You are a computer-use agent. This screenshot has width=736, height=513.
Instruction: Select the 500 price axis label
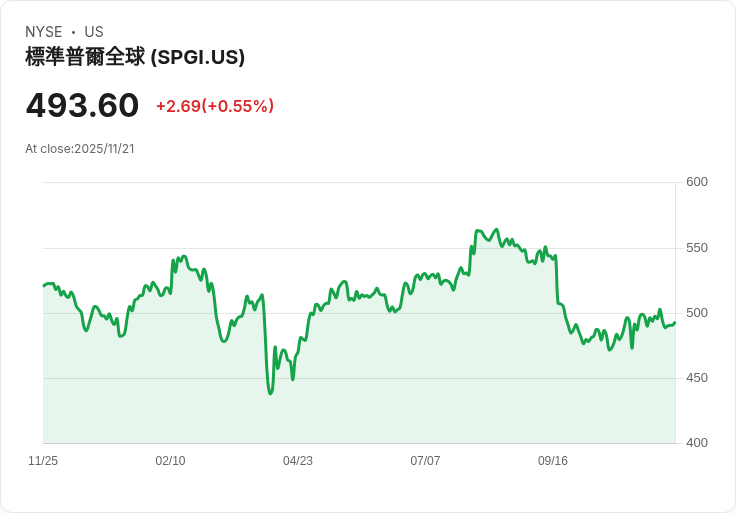click(x=697, y=313)
